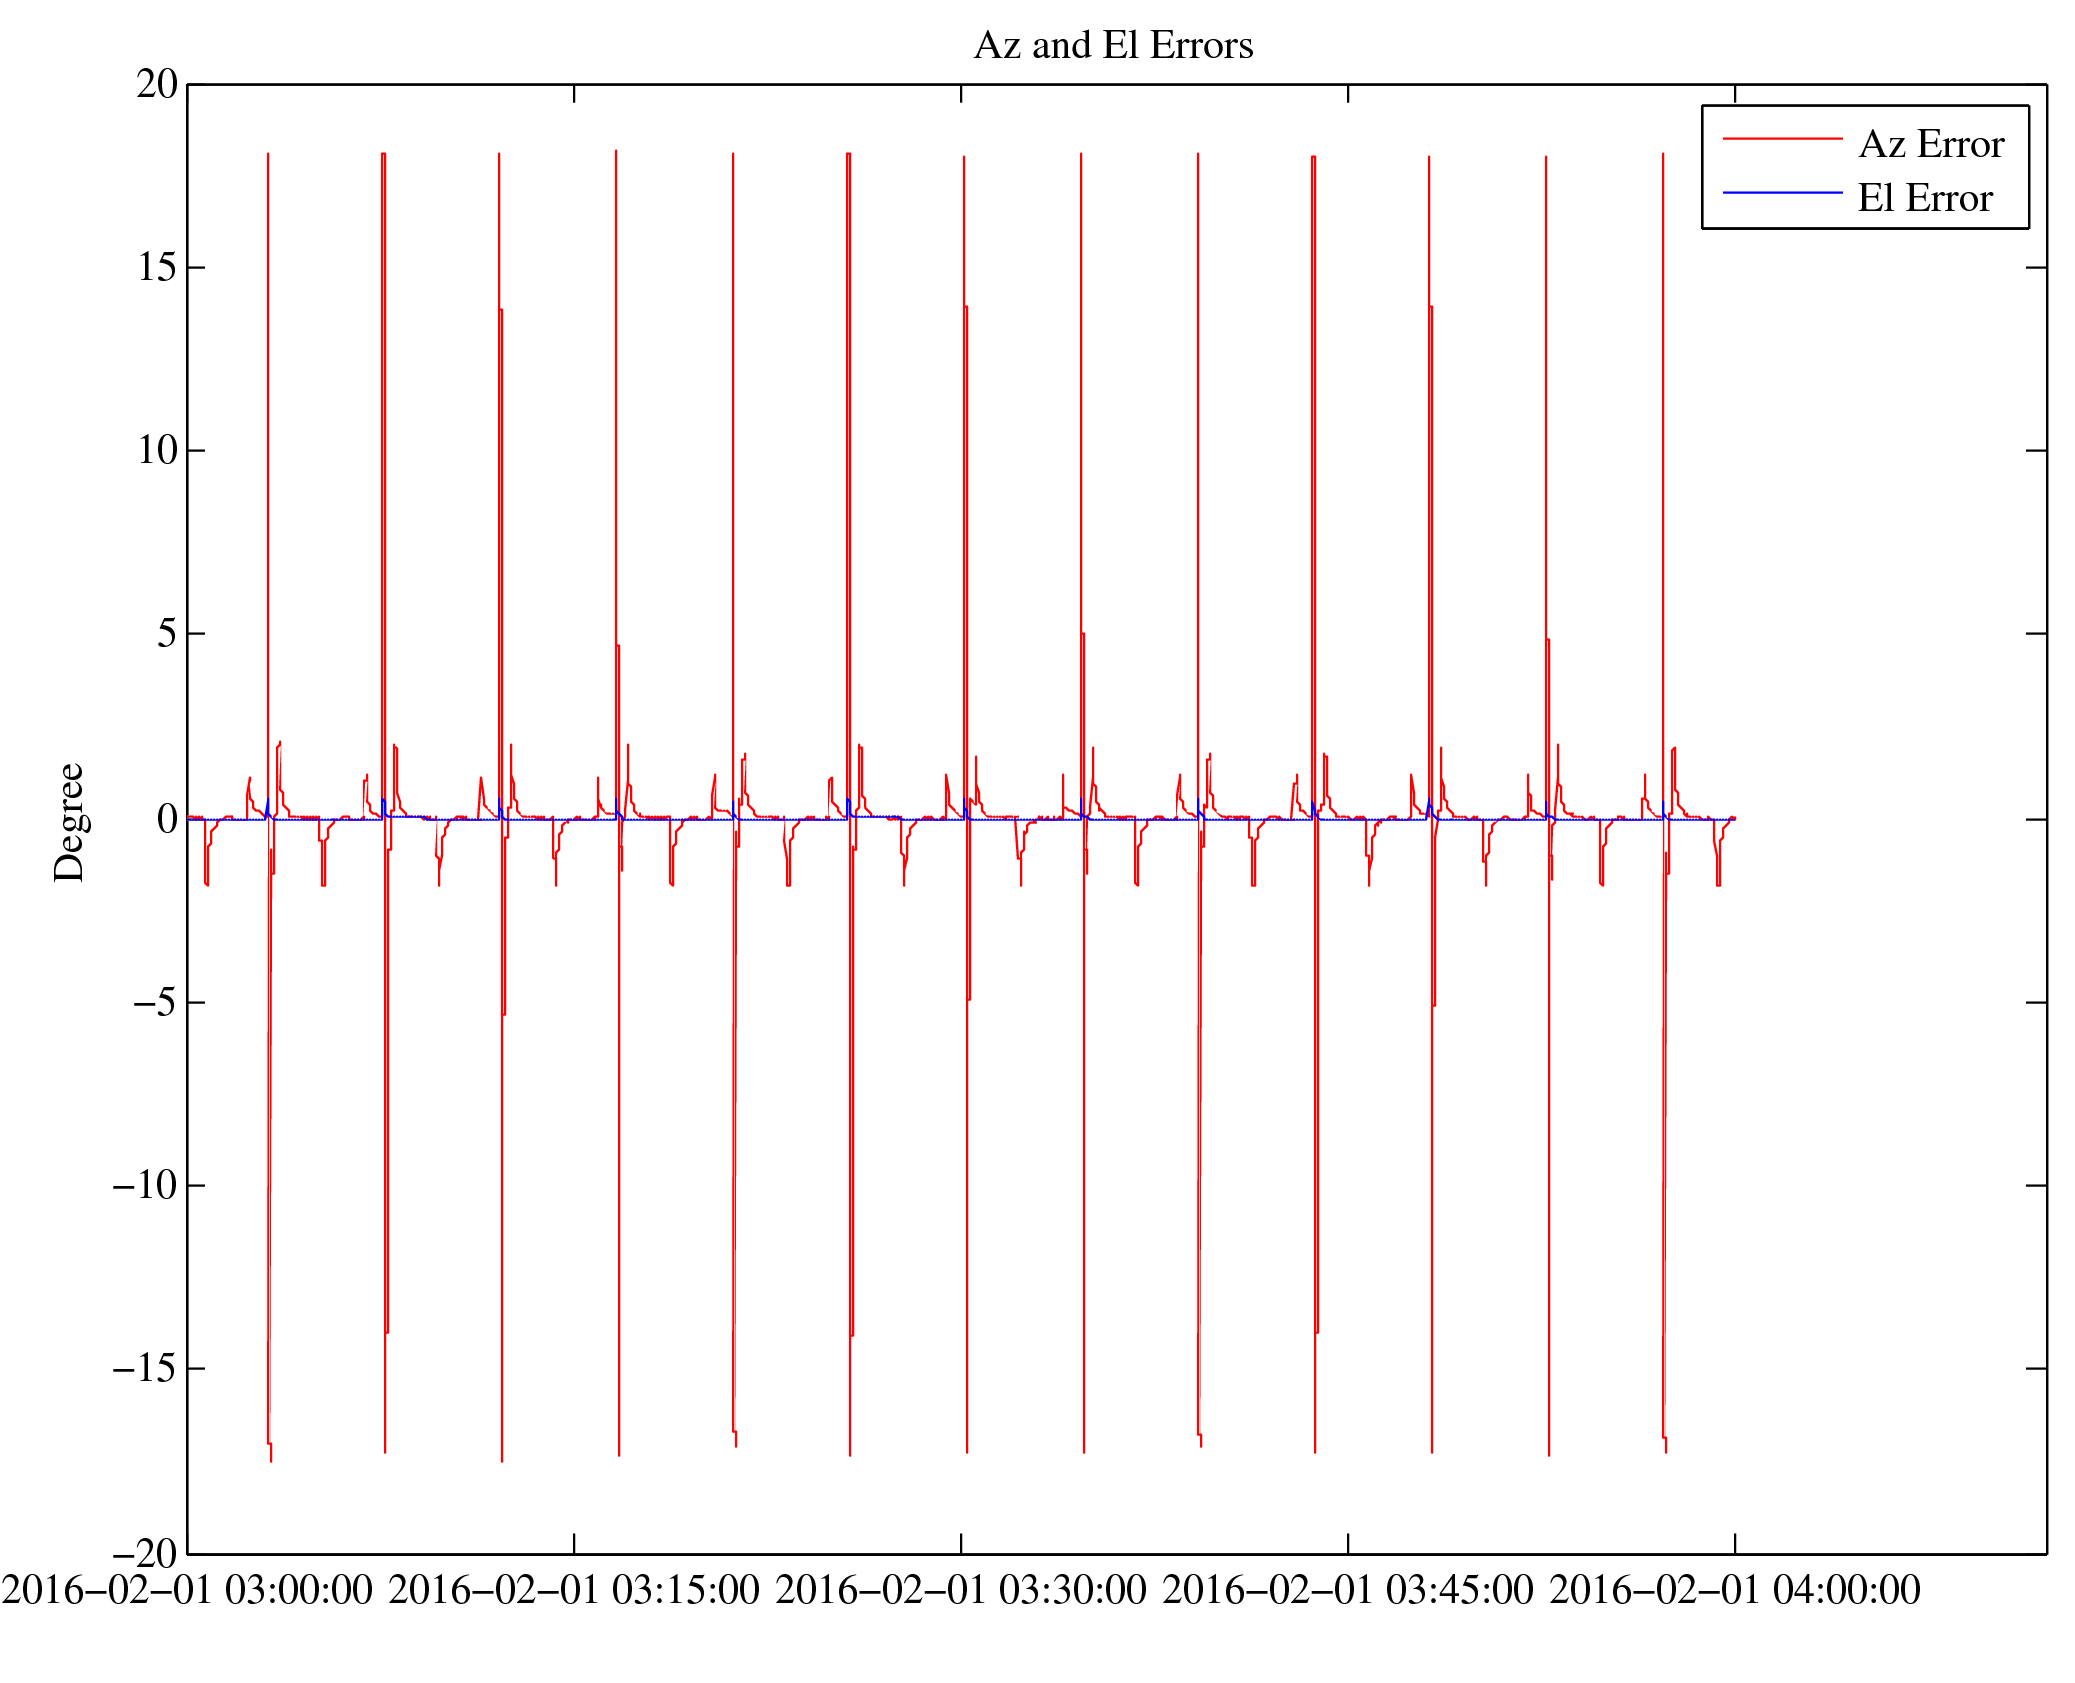Click the y-axis tick label 20
2075x1683 pixels.
click(x=157, y=85)
